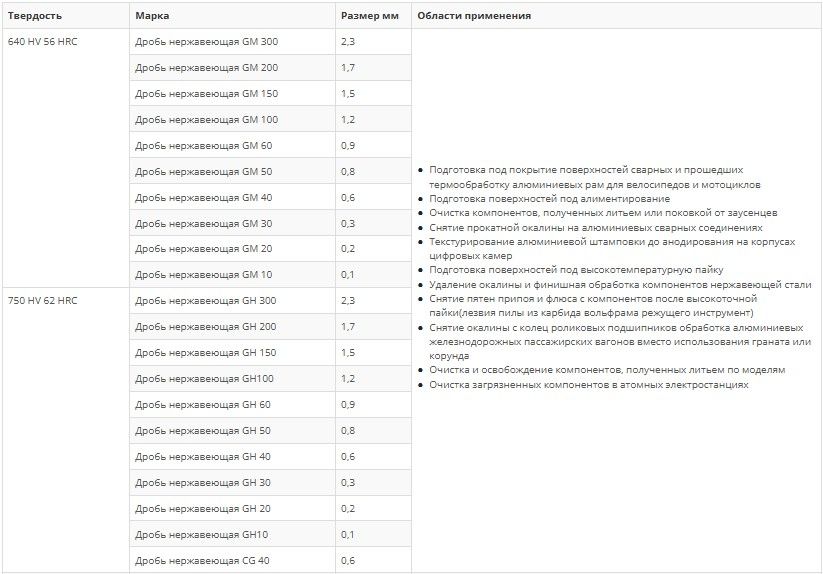Click the Области применения column header
823x574 pixels.
(x=474, y=16)
